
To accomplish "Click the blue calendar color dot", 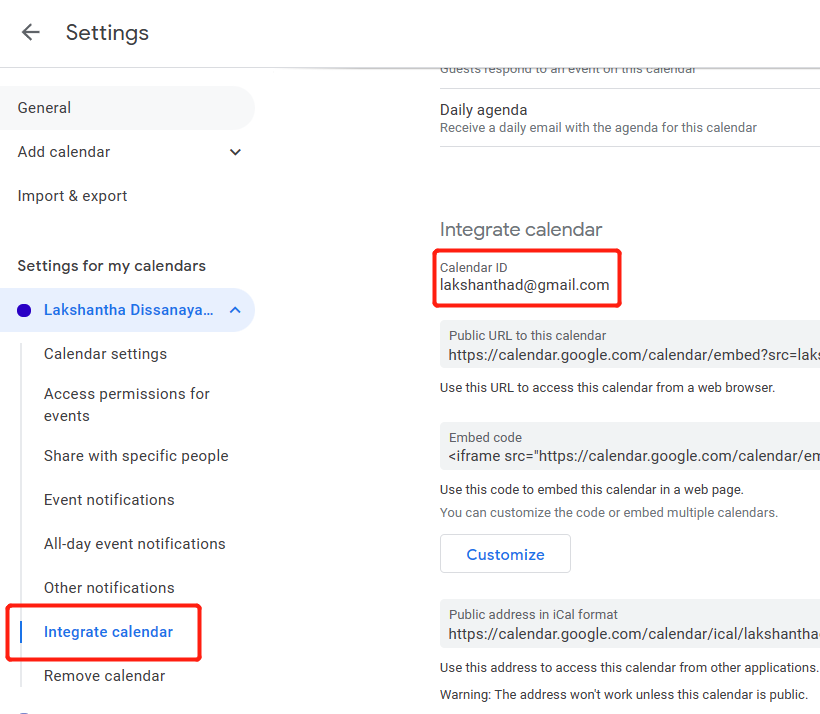I will [x=25, y=311].
